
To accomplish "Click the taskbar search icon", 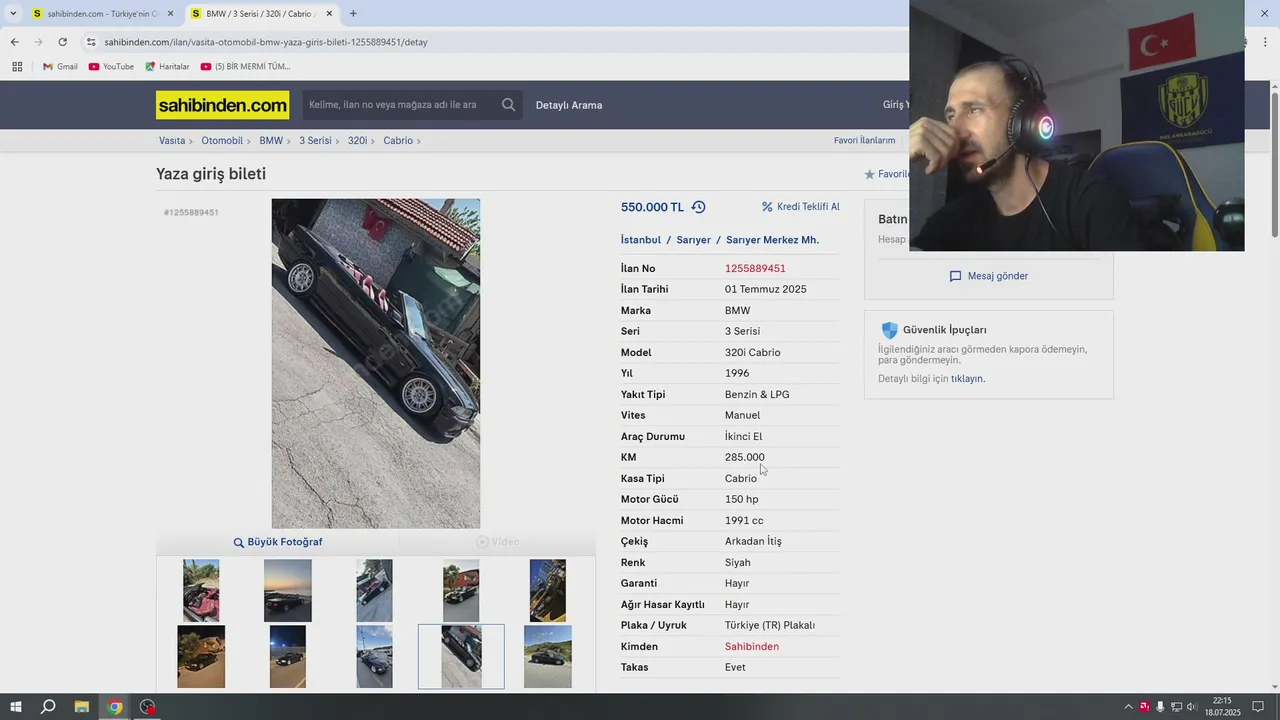I will (x=47, y=707).
